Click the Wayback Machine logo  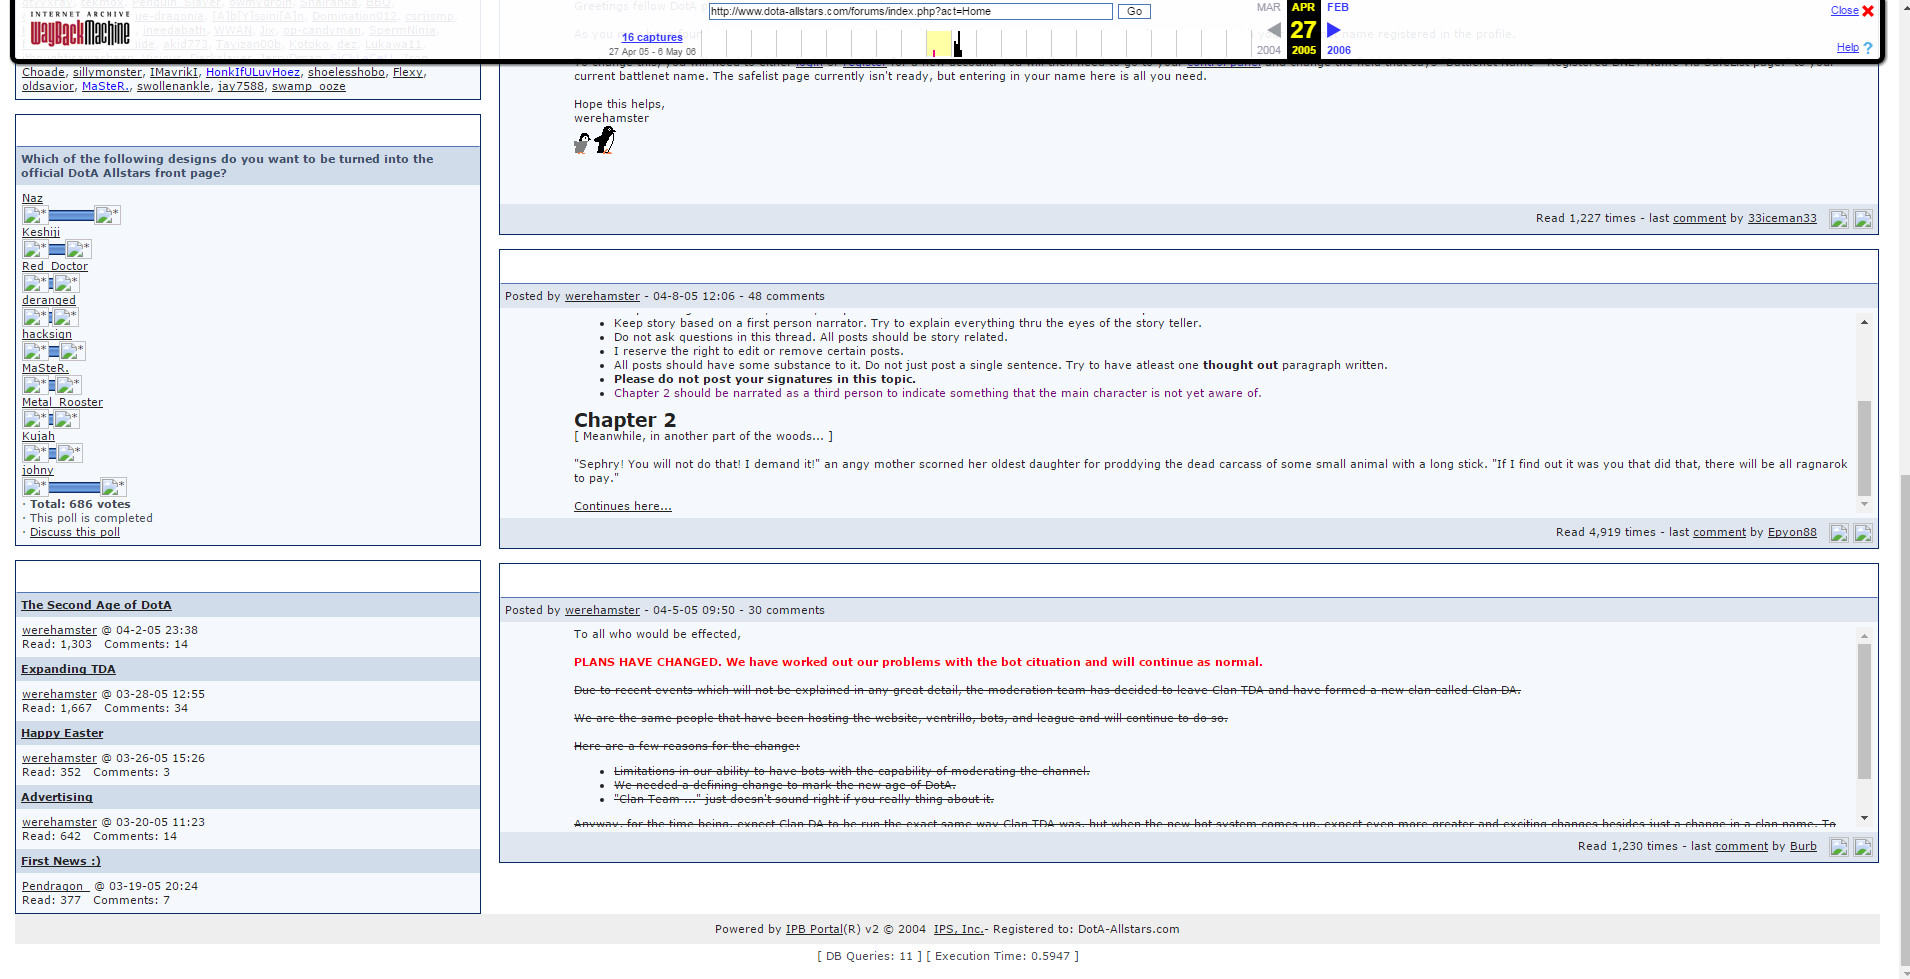tap(79, 29)
